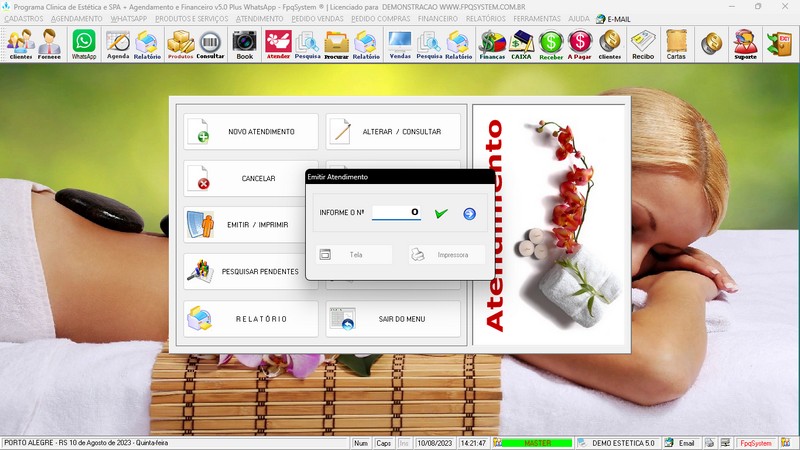The image size is (800, 450).
Task: Open the RELATÓRIOS menu
Action: (x=486, y=18)
